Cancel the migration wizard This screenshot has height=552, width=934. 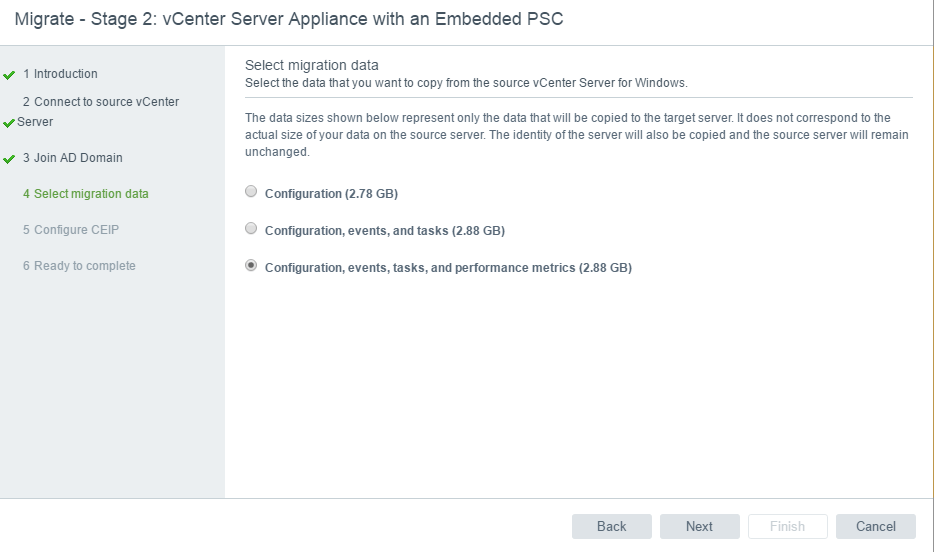point(875,527)
